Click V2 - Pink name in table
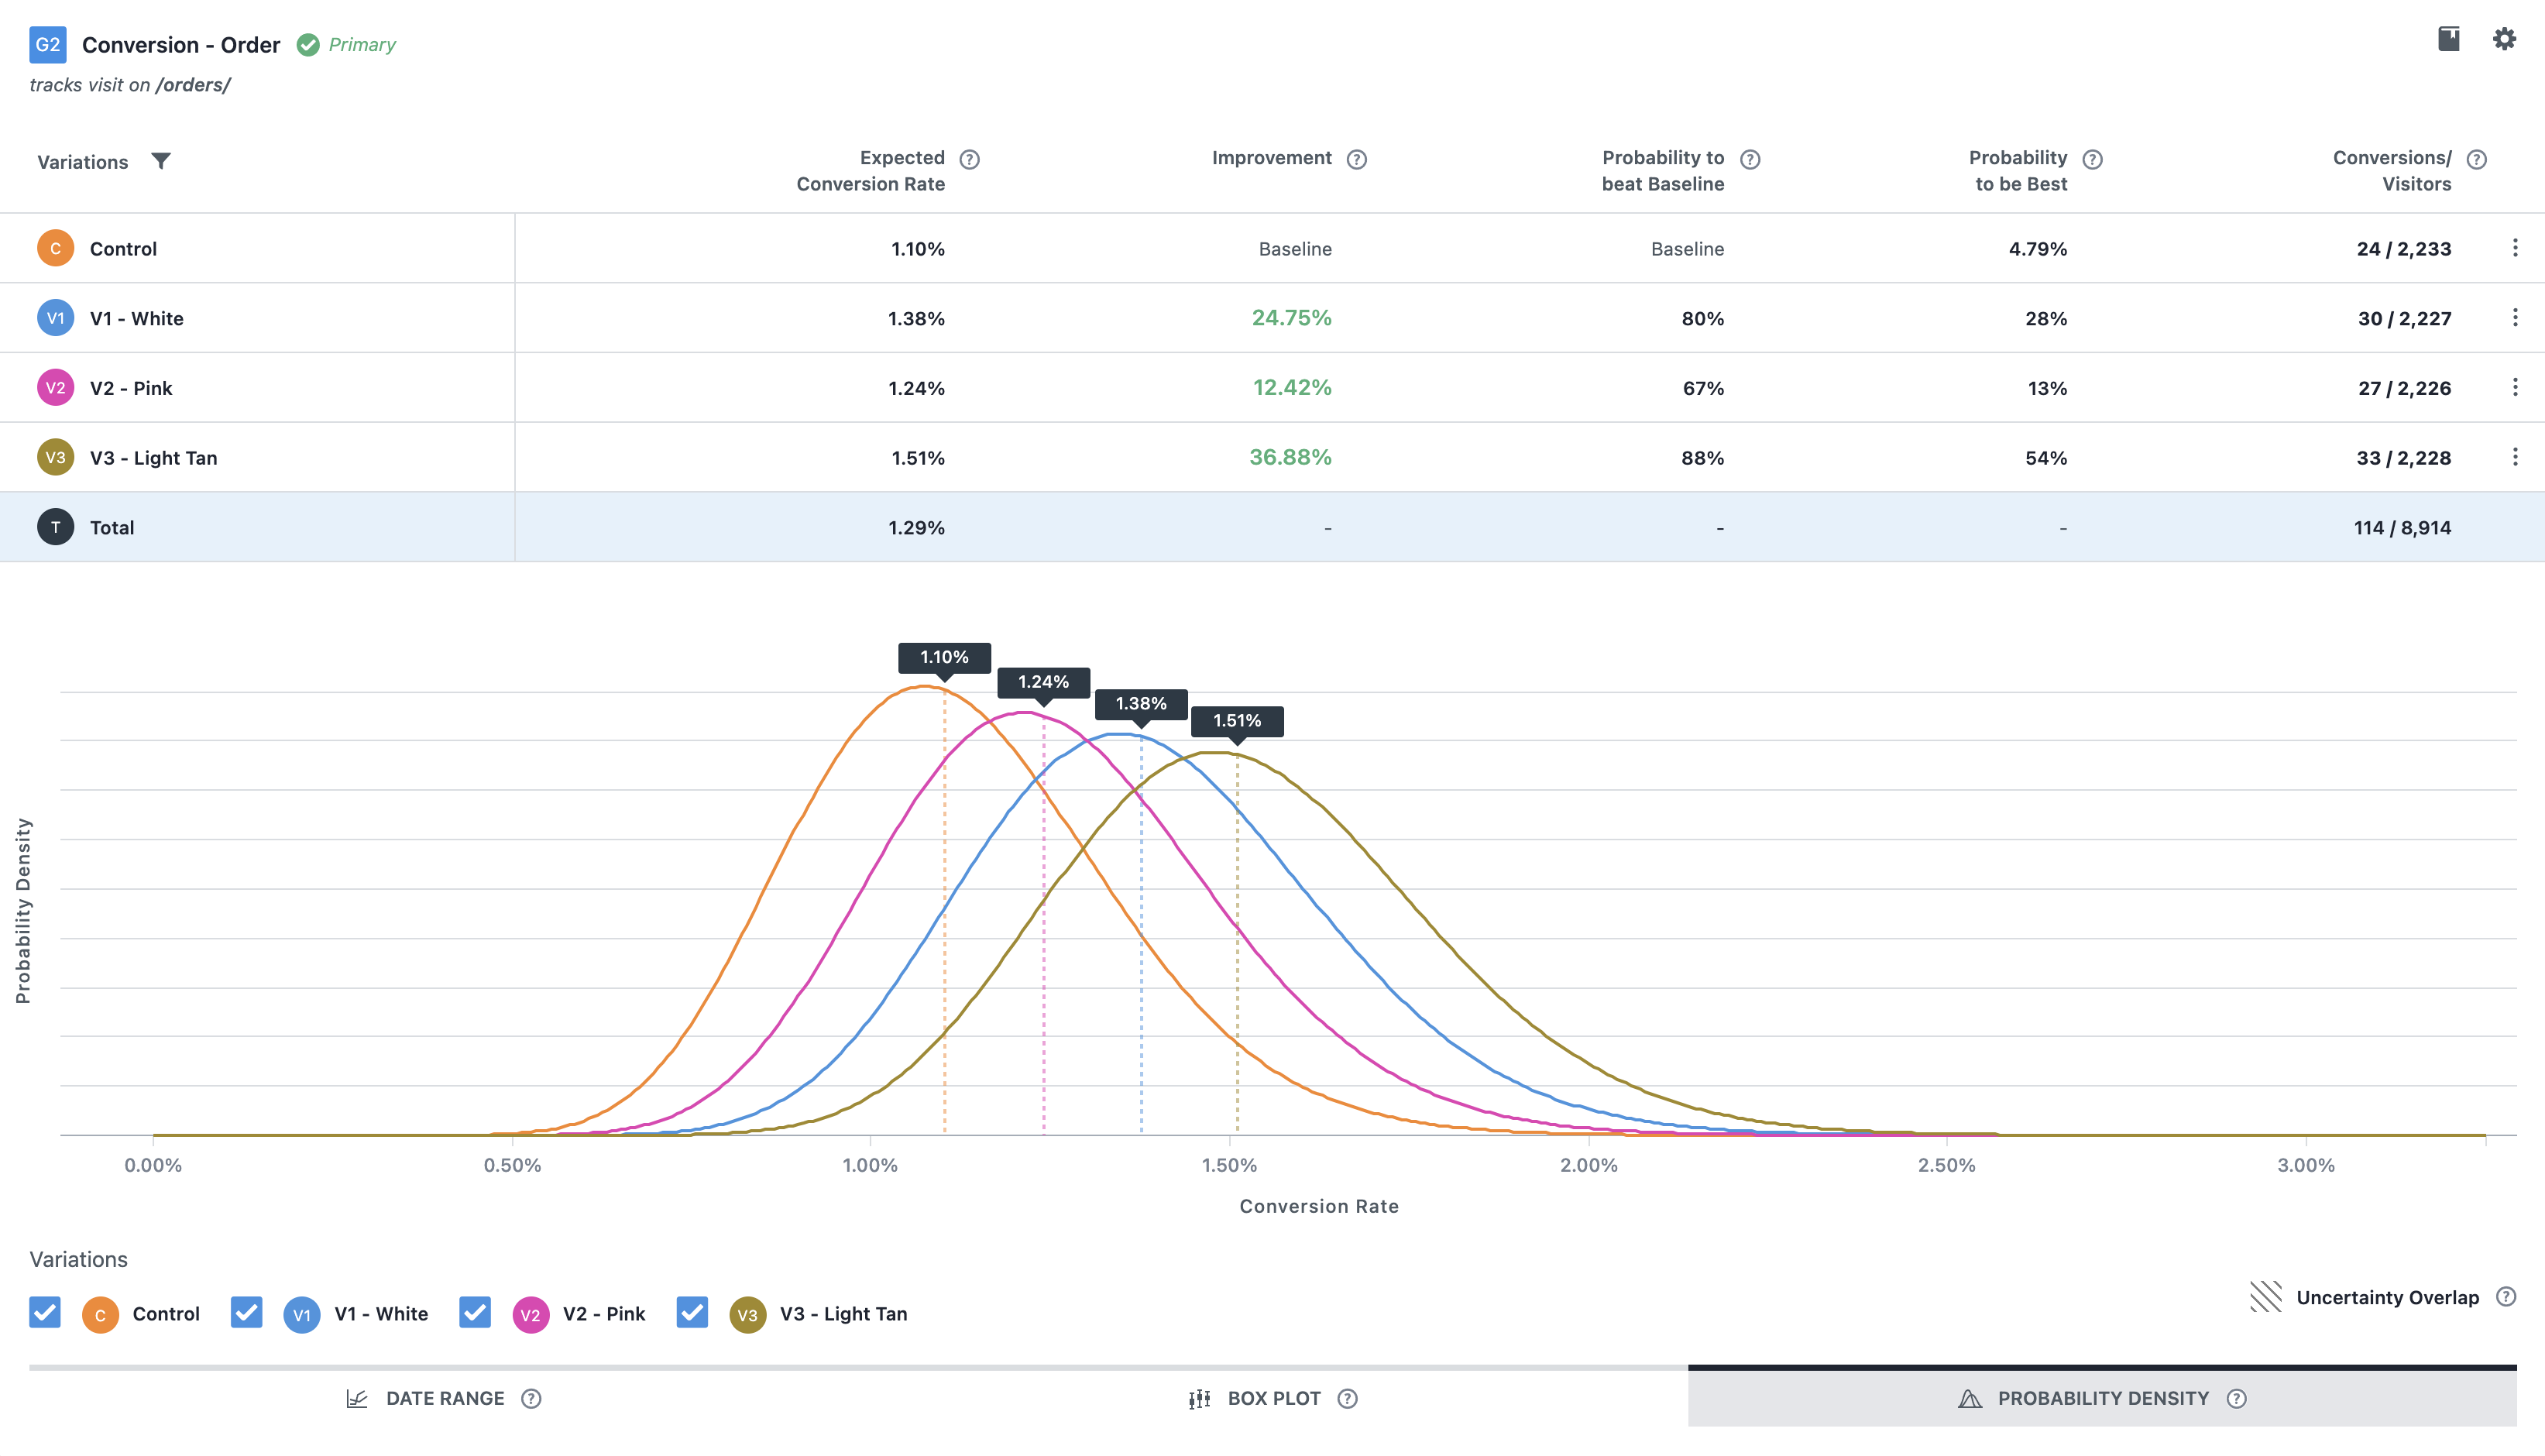This screenshot has height=1456, width=2545. [131, 388]
